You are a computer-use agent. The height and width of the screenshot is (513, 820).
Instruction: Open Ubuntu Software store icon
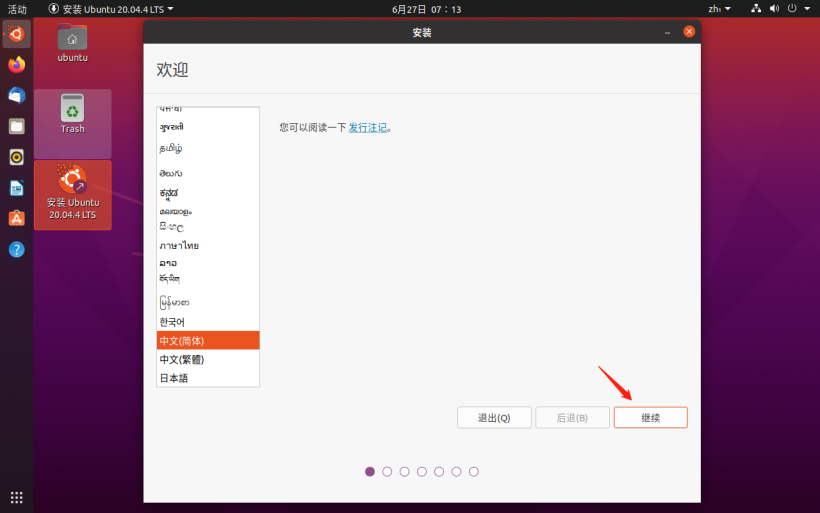tap(16, 218)
